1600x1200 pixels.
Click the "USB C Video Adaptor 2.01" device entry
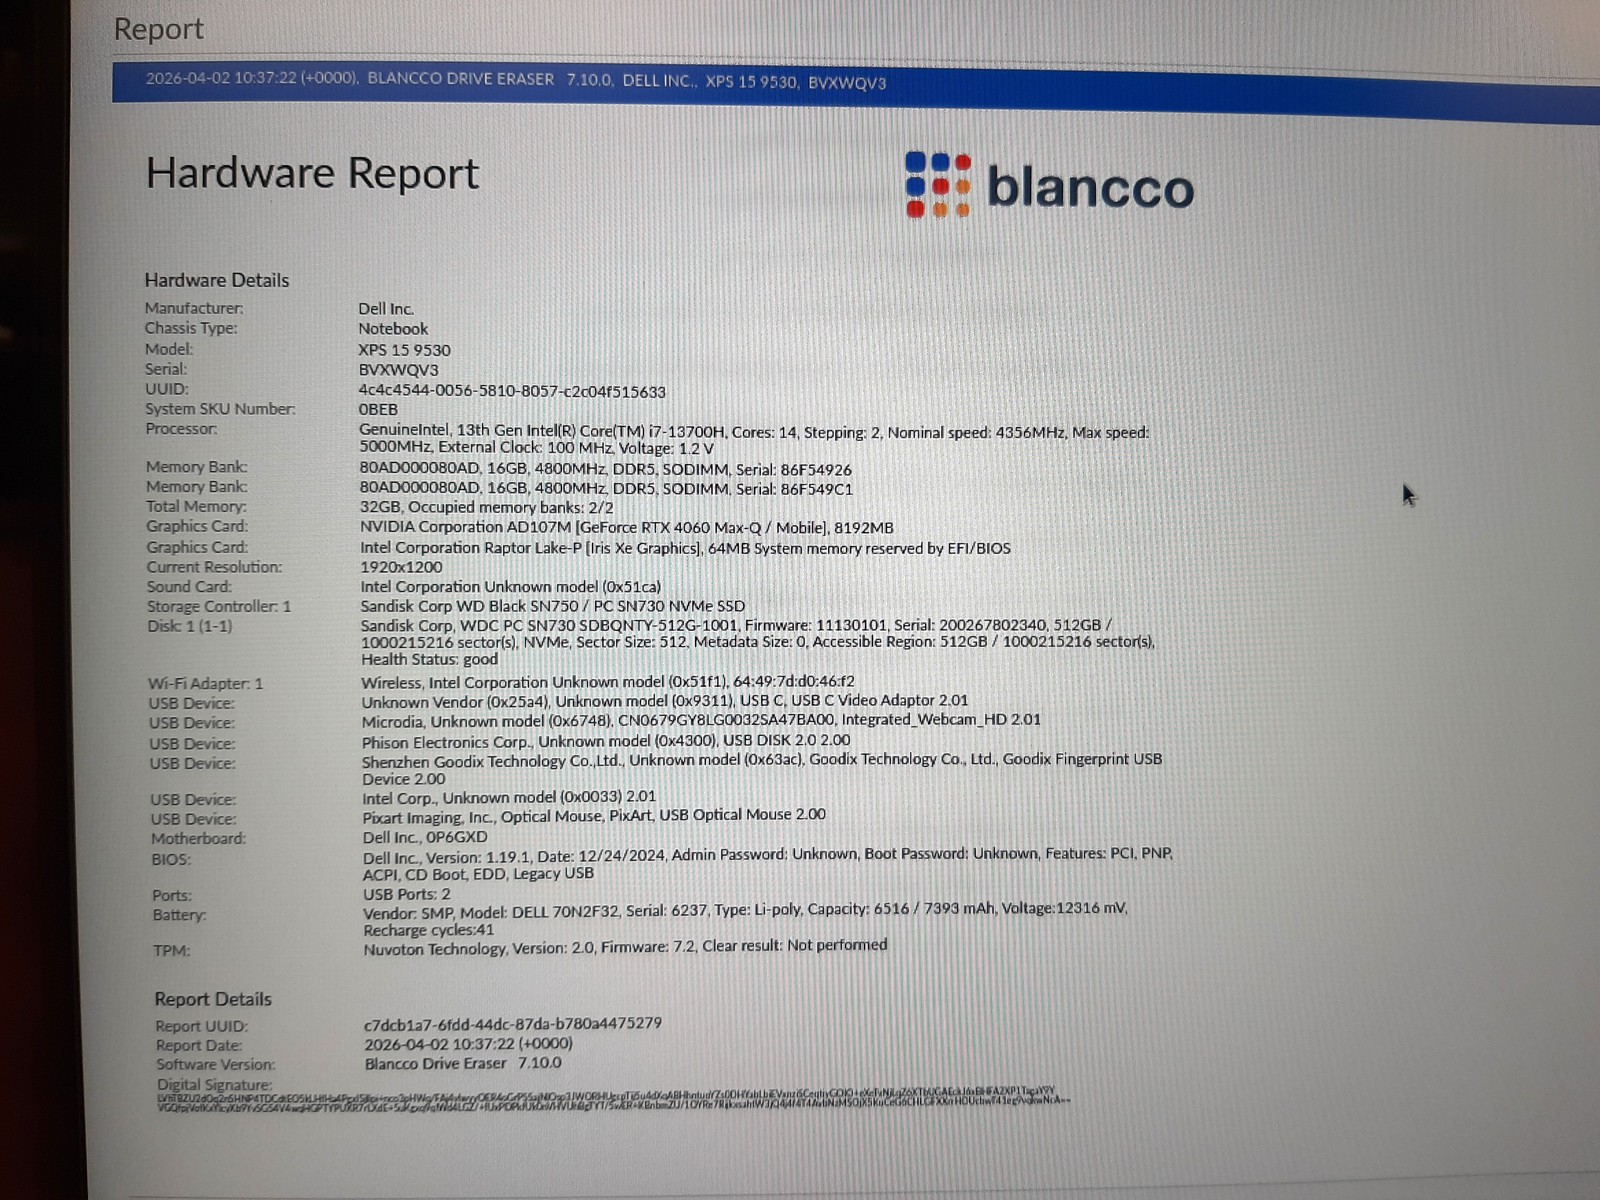pyautogui.click(x=665, y=701)
